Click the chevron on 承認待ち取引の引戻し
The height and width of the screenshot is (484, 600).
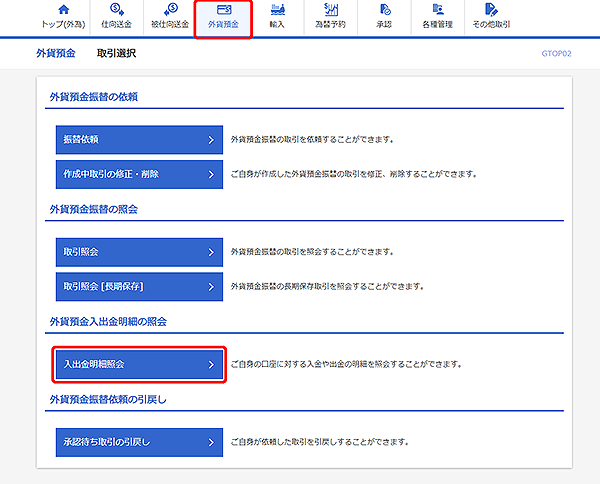[211, 443]
